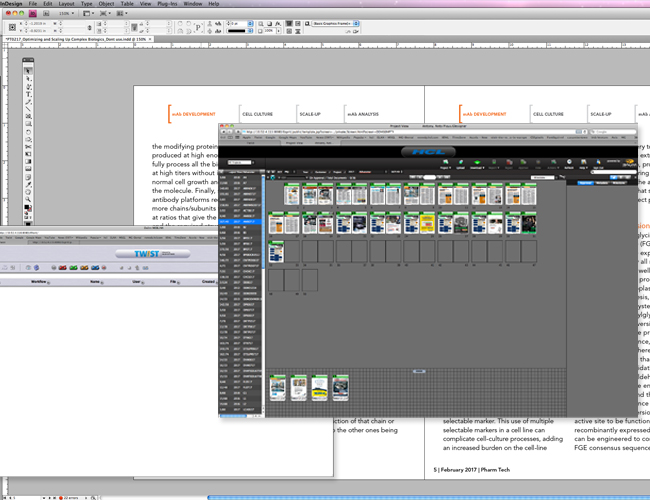Open the Plug-Ins menu
650x500 pixels.
pos(167,4)
